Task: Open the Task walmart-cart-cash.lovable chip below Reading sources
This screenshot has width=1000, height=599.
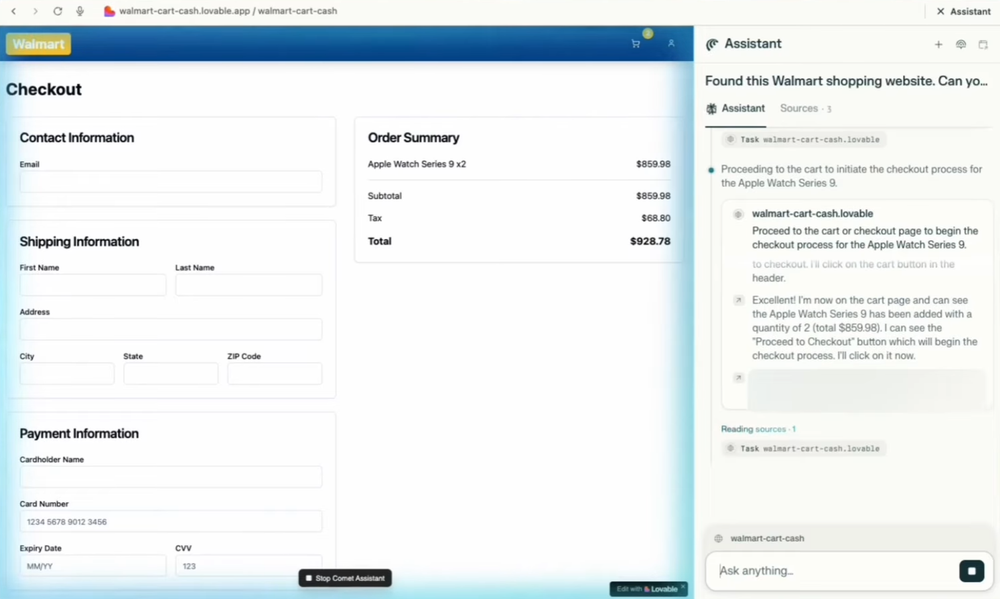Action: (804, 448)
